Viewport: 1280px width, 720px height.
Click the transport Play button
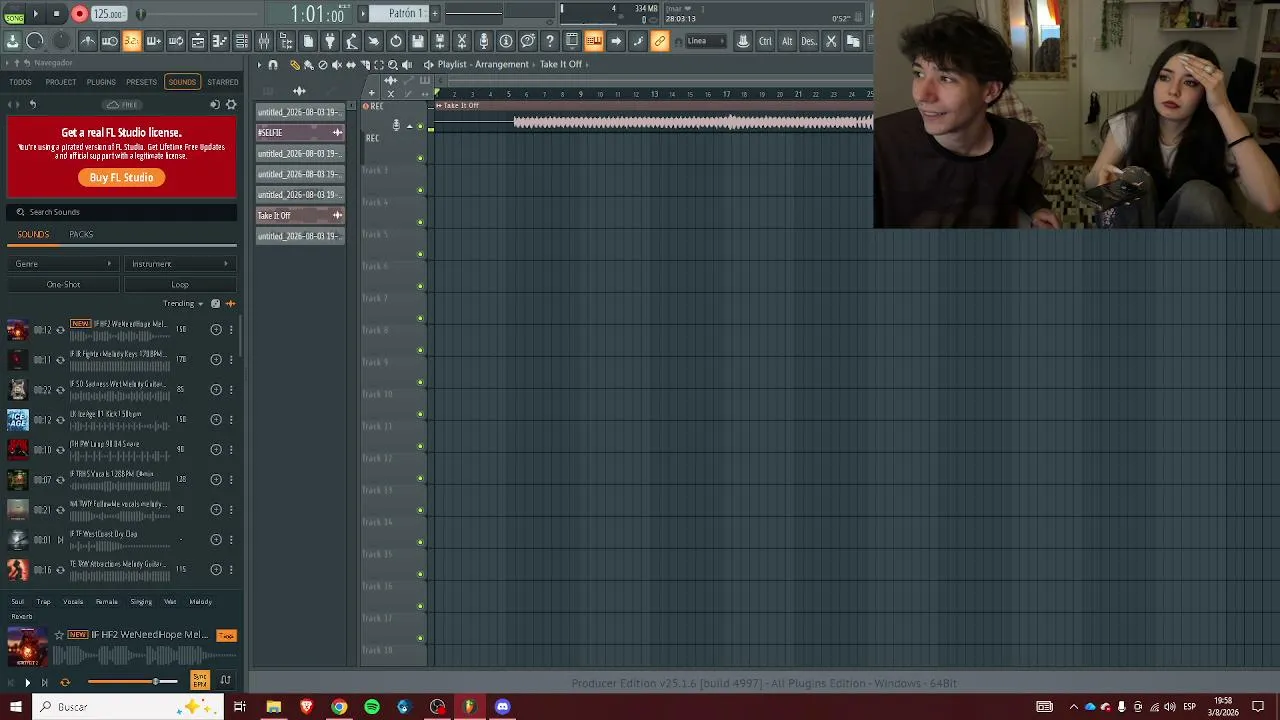pyautogui.click(x=35, y=14)
